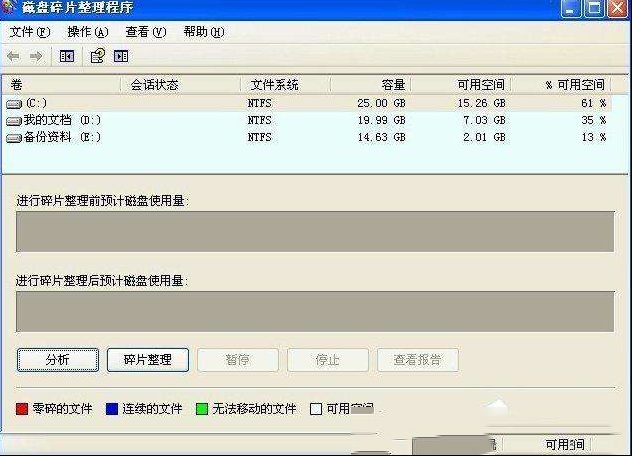Toggle the action pane toolbar icon

point(121,56)
